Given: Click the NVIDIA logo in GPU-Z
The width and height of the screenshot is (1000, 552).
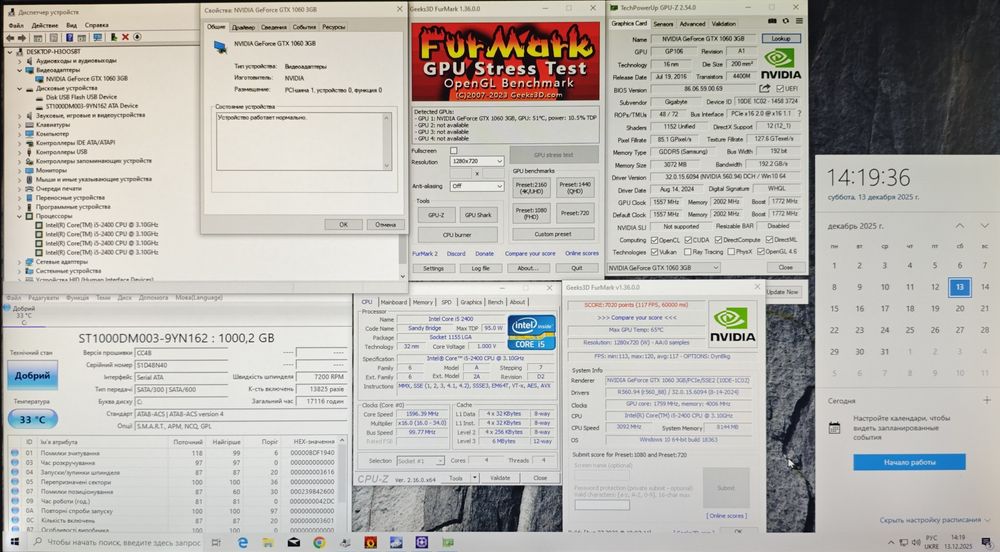Looking at the screenshot, I should click(781, 64).
